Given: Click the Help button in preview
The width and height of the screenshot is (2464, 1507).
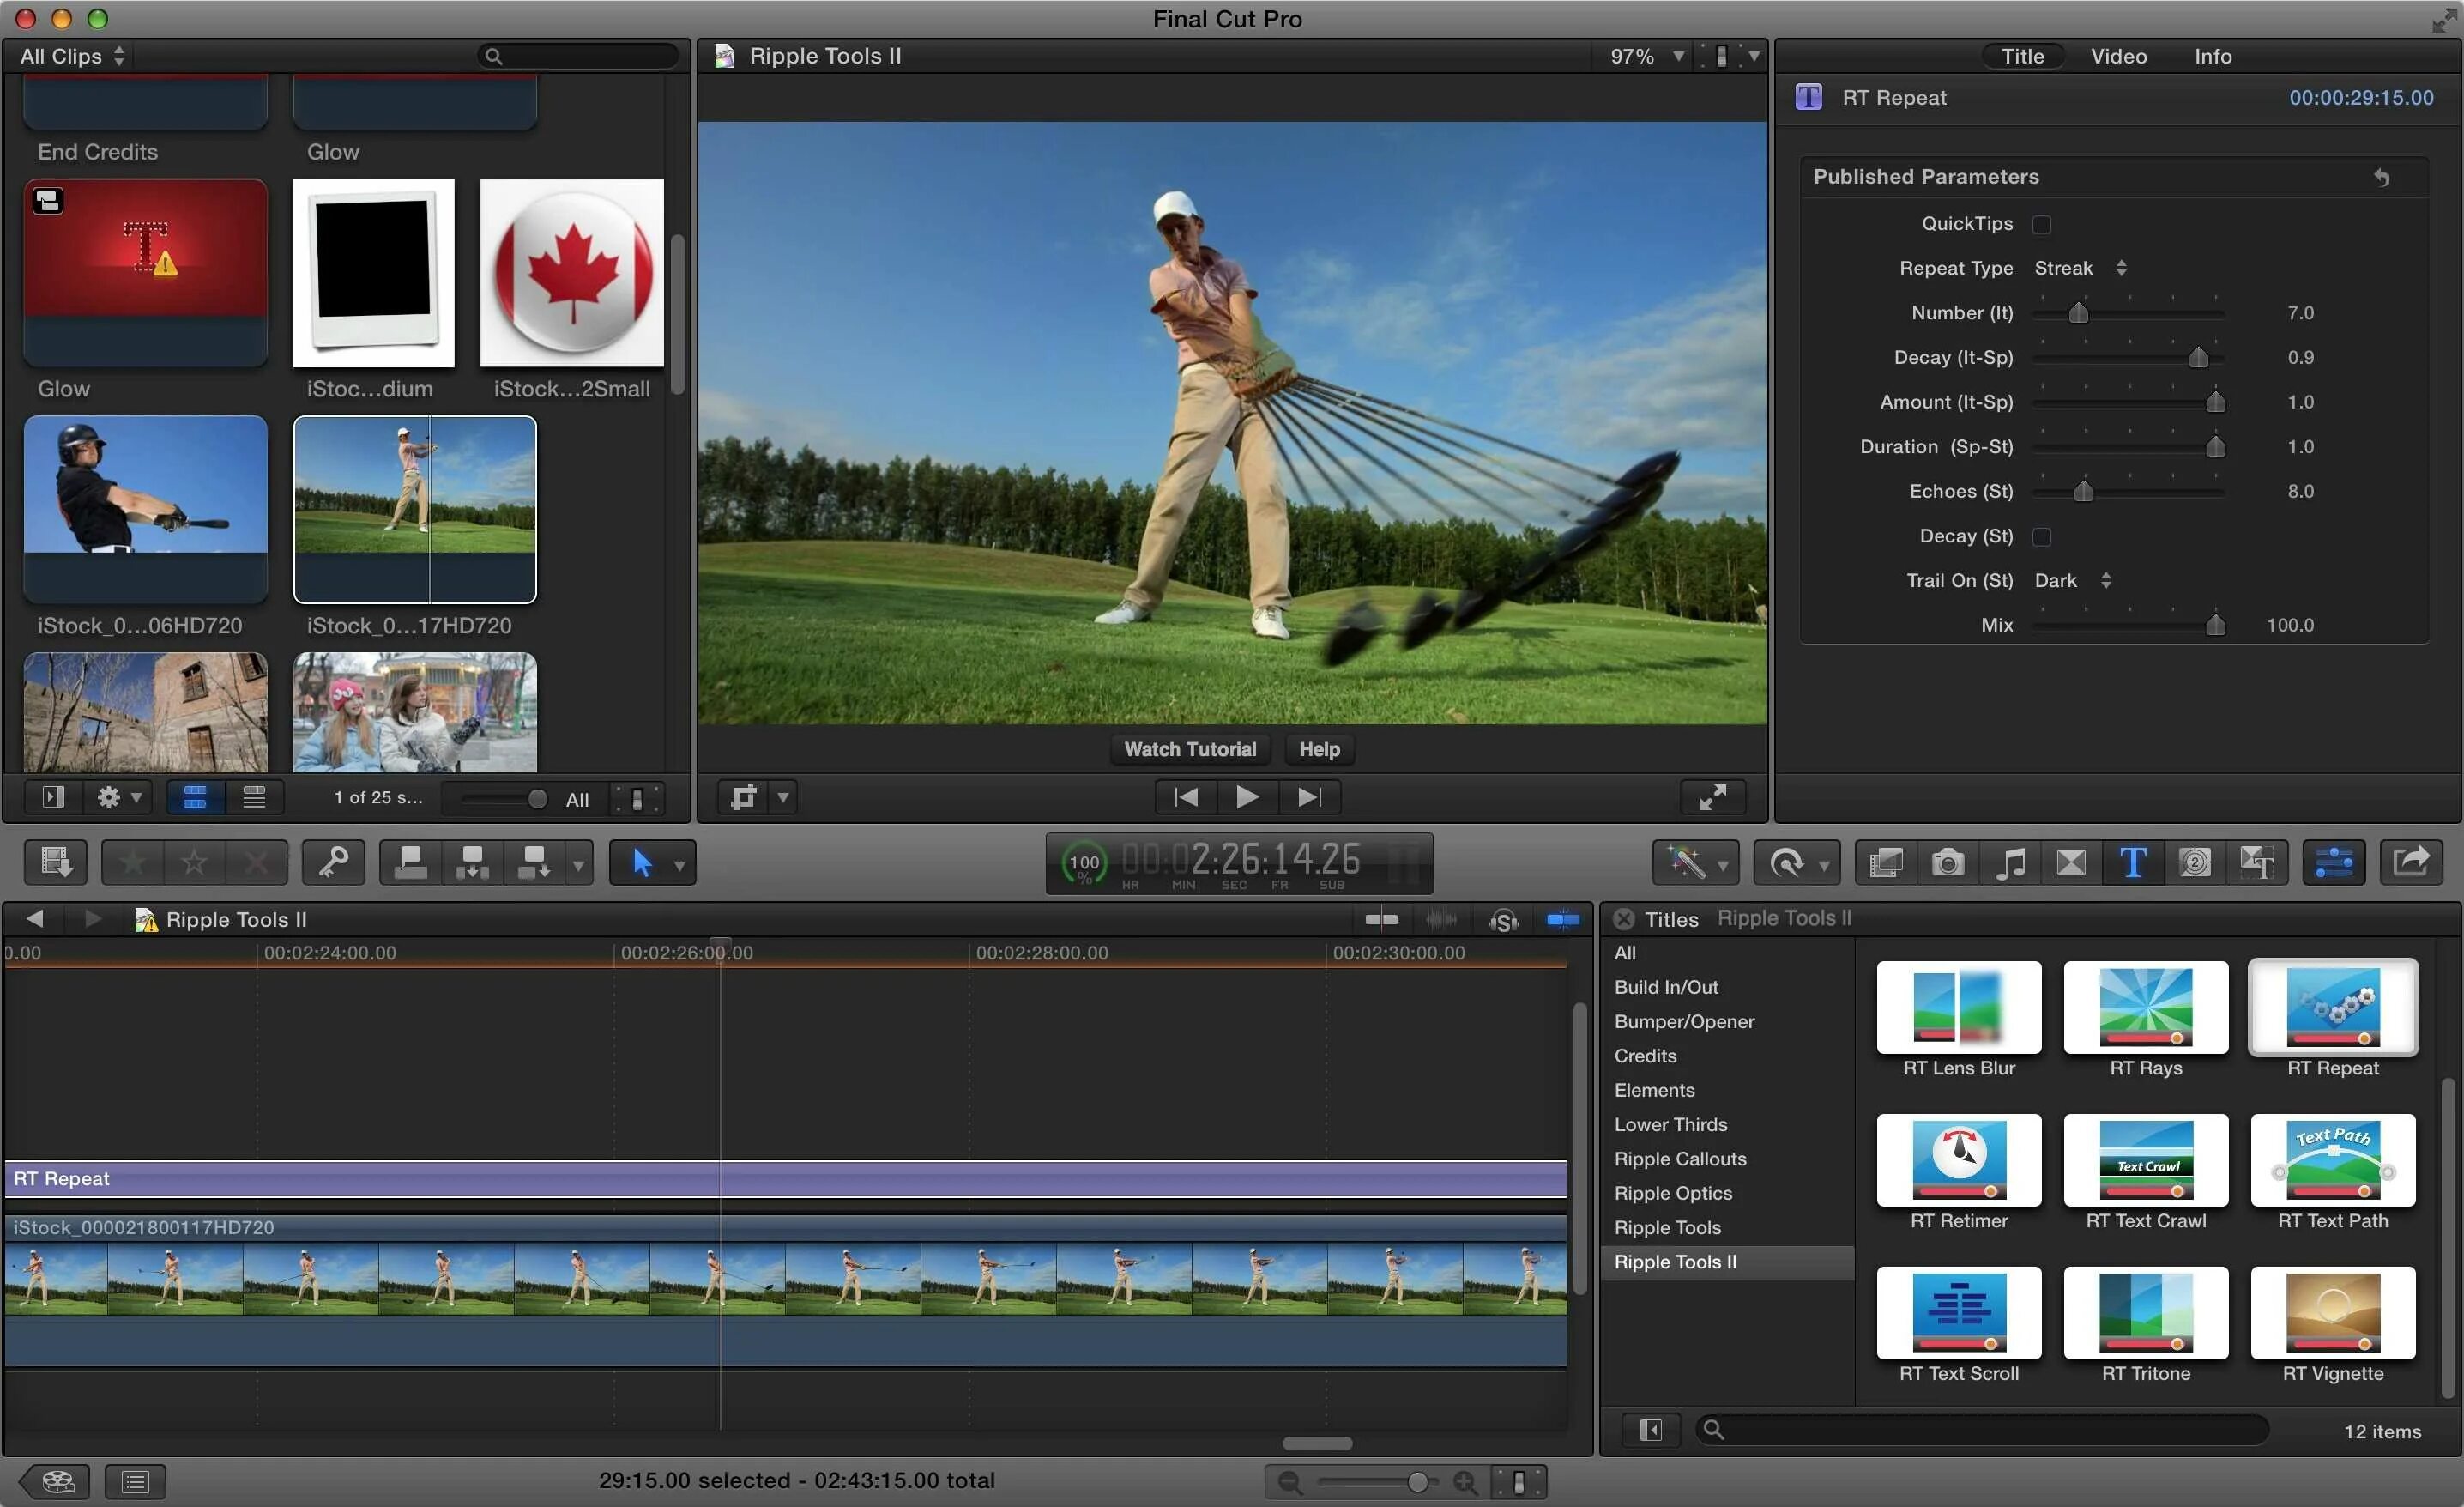Looking at the screenshot, I should click(x=1320, y=748).
